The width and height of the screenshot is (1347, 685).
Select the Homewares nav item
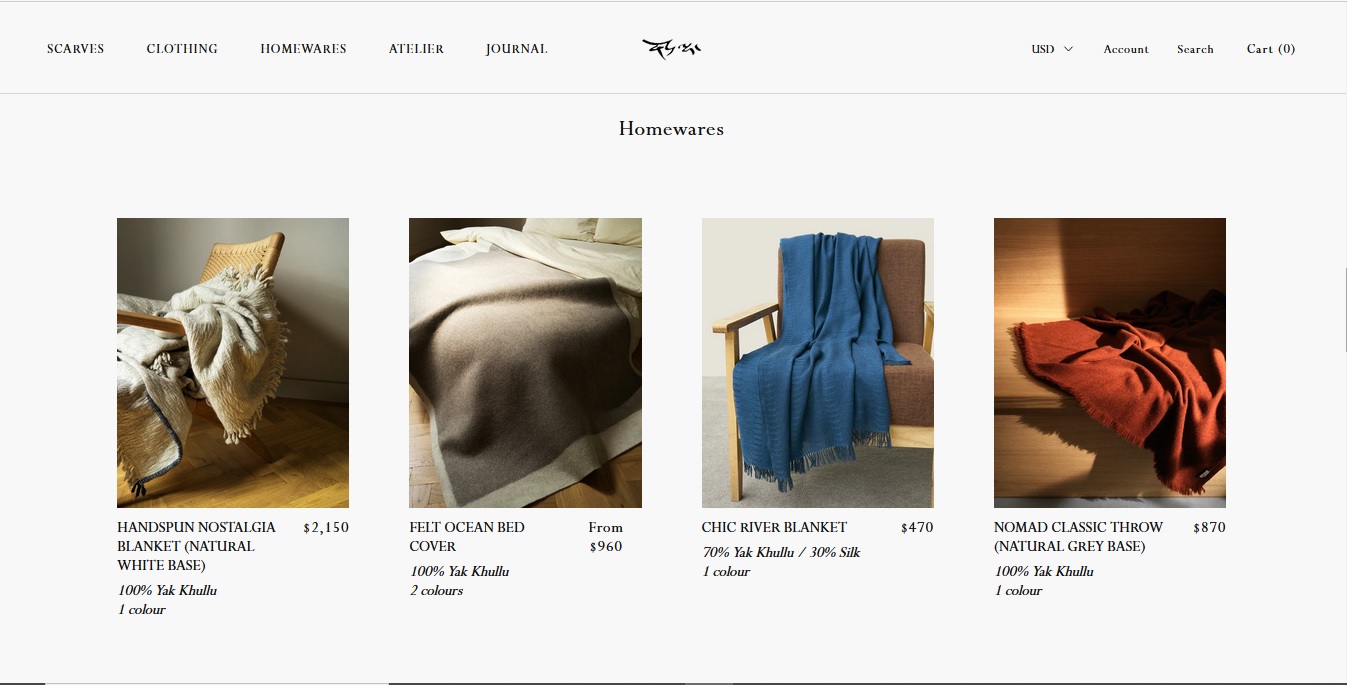coord(303,49)
